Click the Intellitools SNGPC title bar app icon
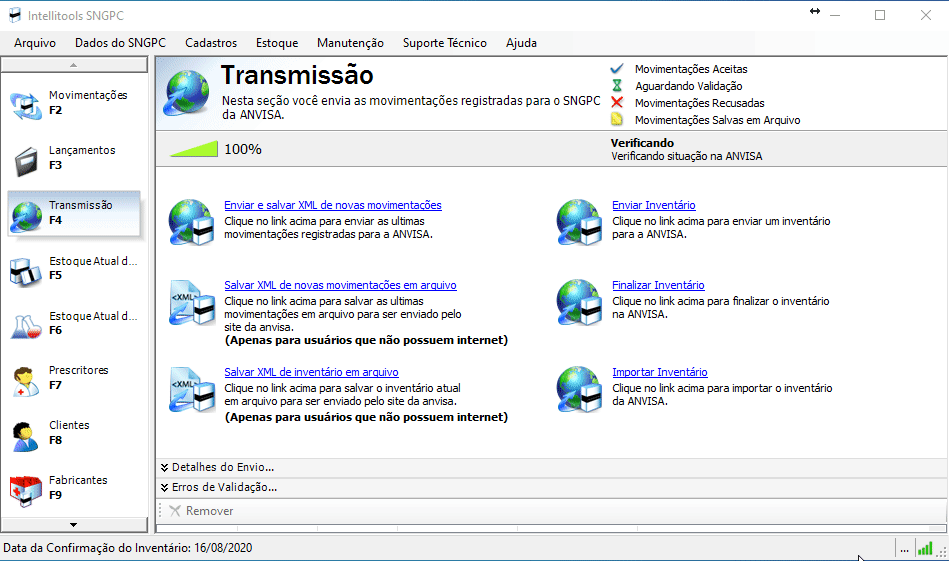Image resolution: width=949 pixels, height=561 pixels. 15,15
